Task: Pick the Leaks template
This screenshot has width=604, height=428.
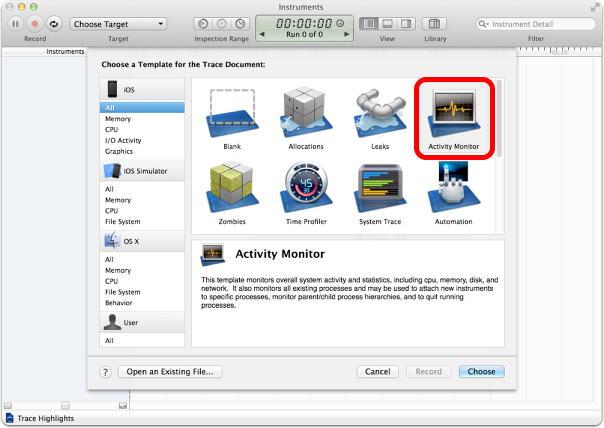Action: (x=380, y=116)
